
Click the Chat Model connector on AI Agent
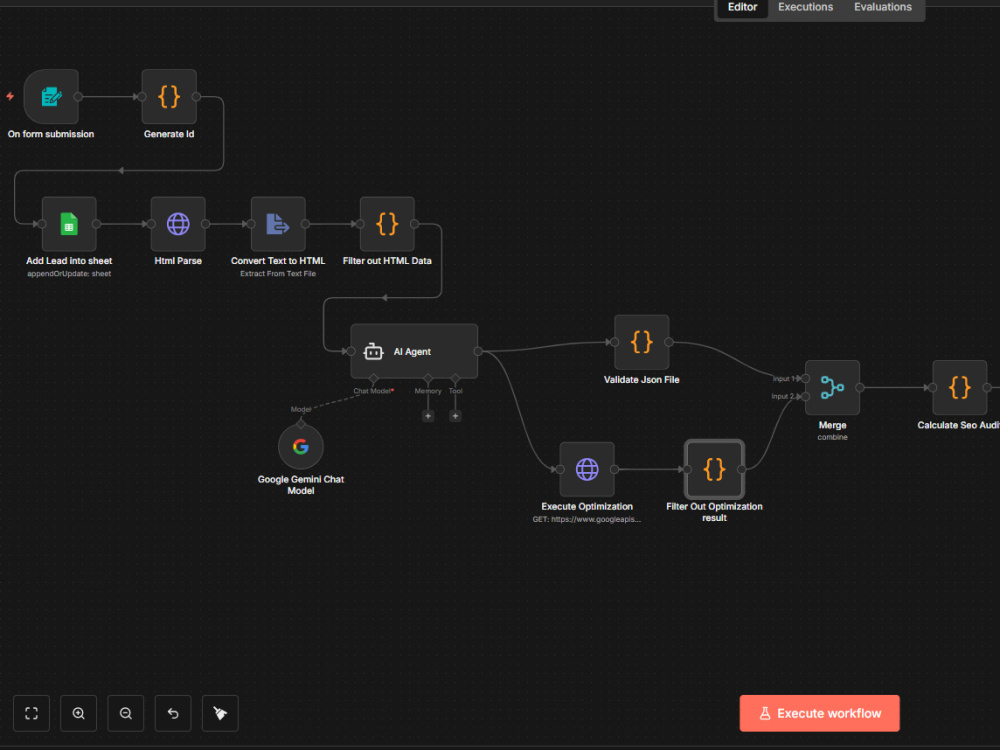click(374, 379)
